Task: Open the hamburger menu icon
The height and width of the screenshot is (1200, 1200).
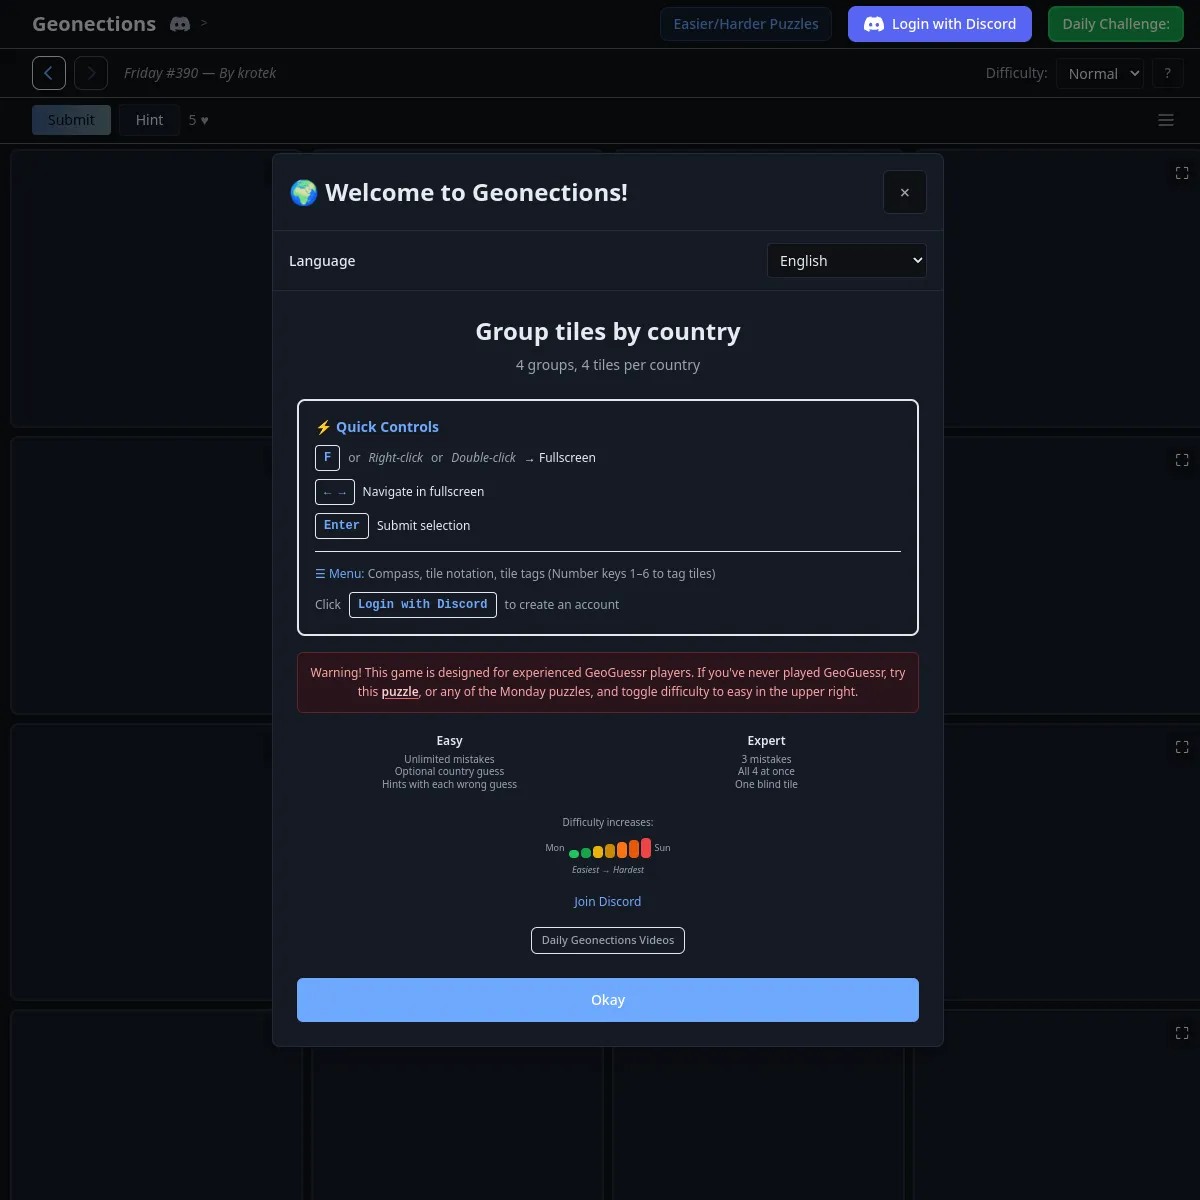Action: (x=1166, y=120)
